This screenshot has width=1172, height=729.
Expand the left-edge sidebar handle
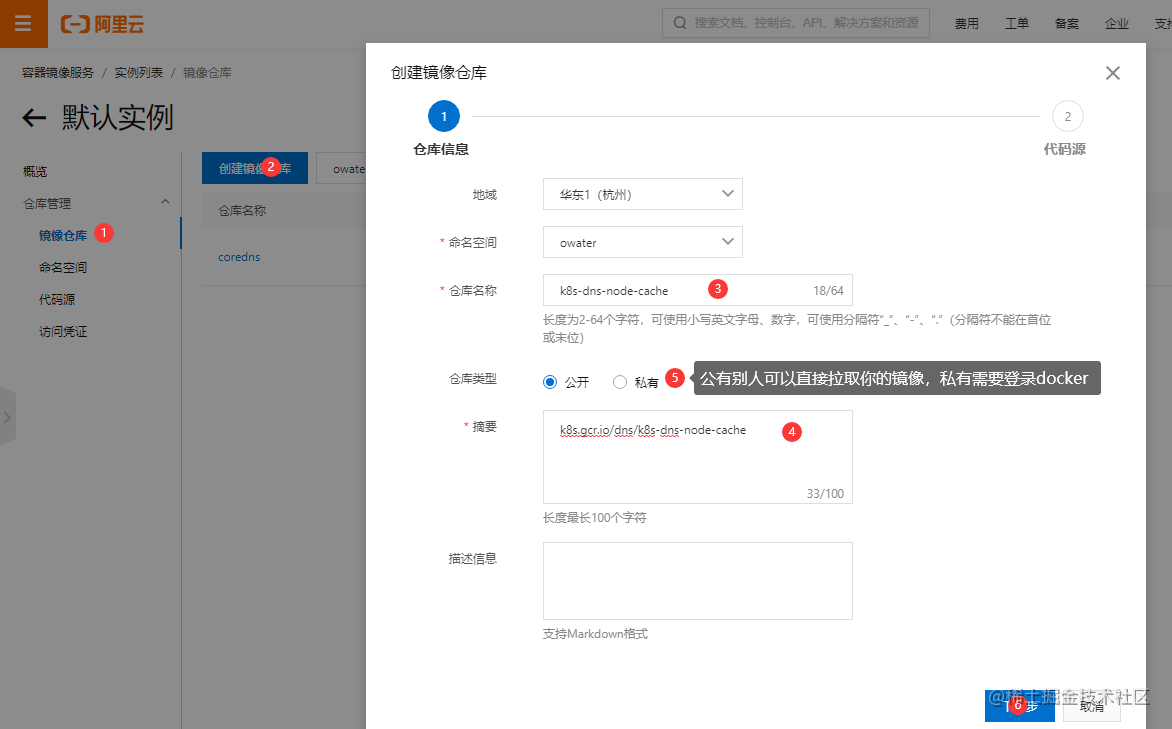point(7,416)
